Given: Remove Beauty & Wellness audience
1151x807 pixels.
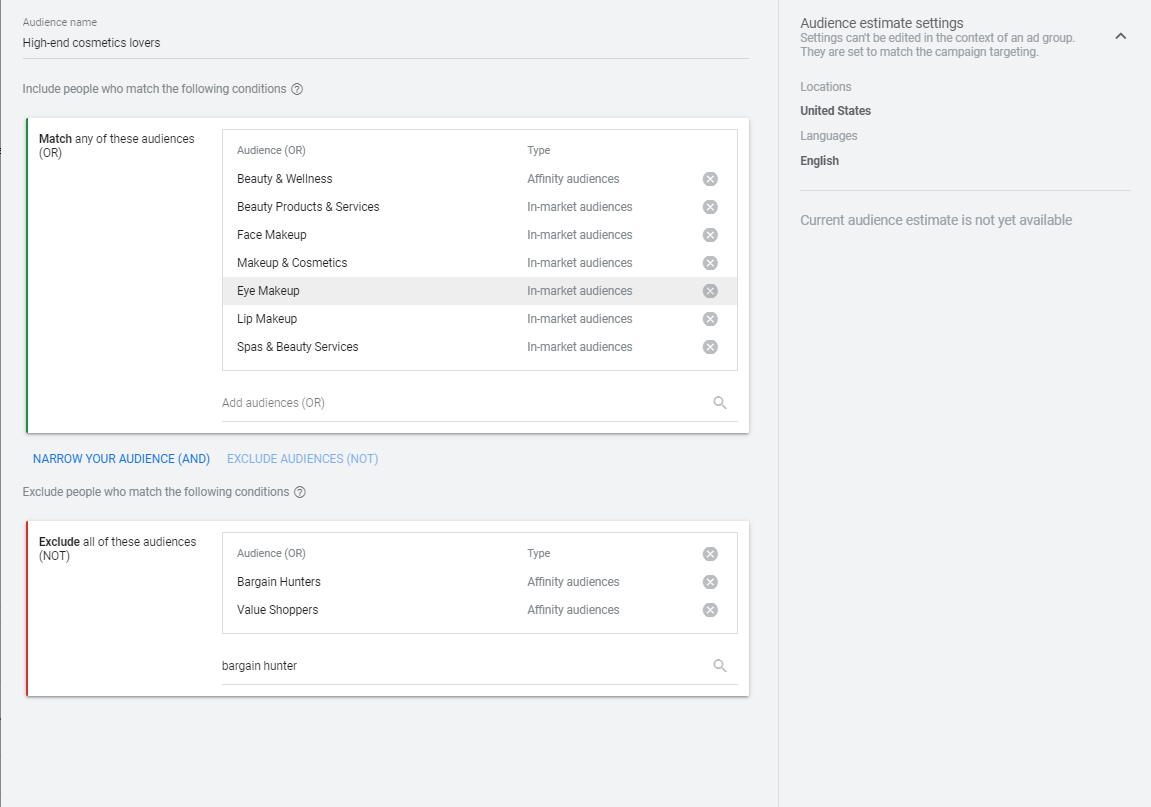Looking at the screenshot, I should [x=710, y=179].
